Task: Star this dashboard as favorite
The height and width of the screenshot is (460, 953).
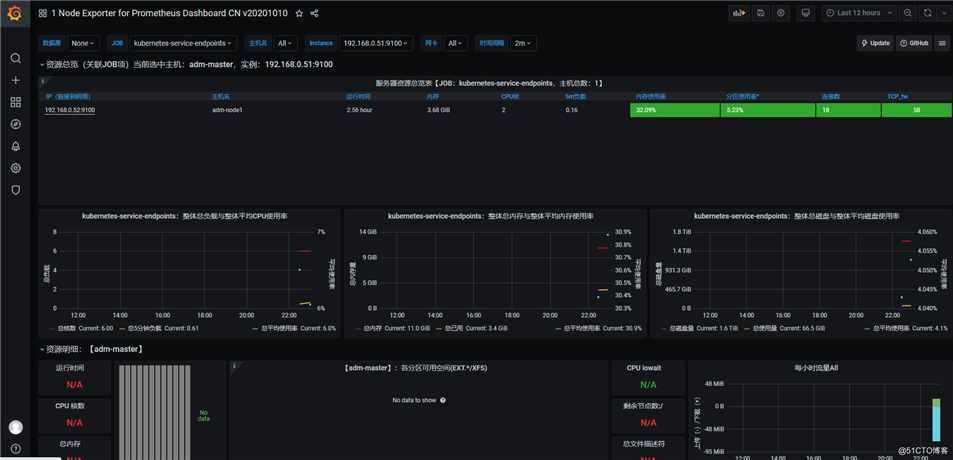Action: point(299,13)
